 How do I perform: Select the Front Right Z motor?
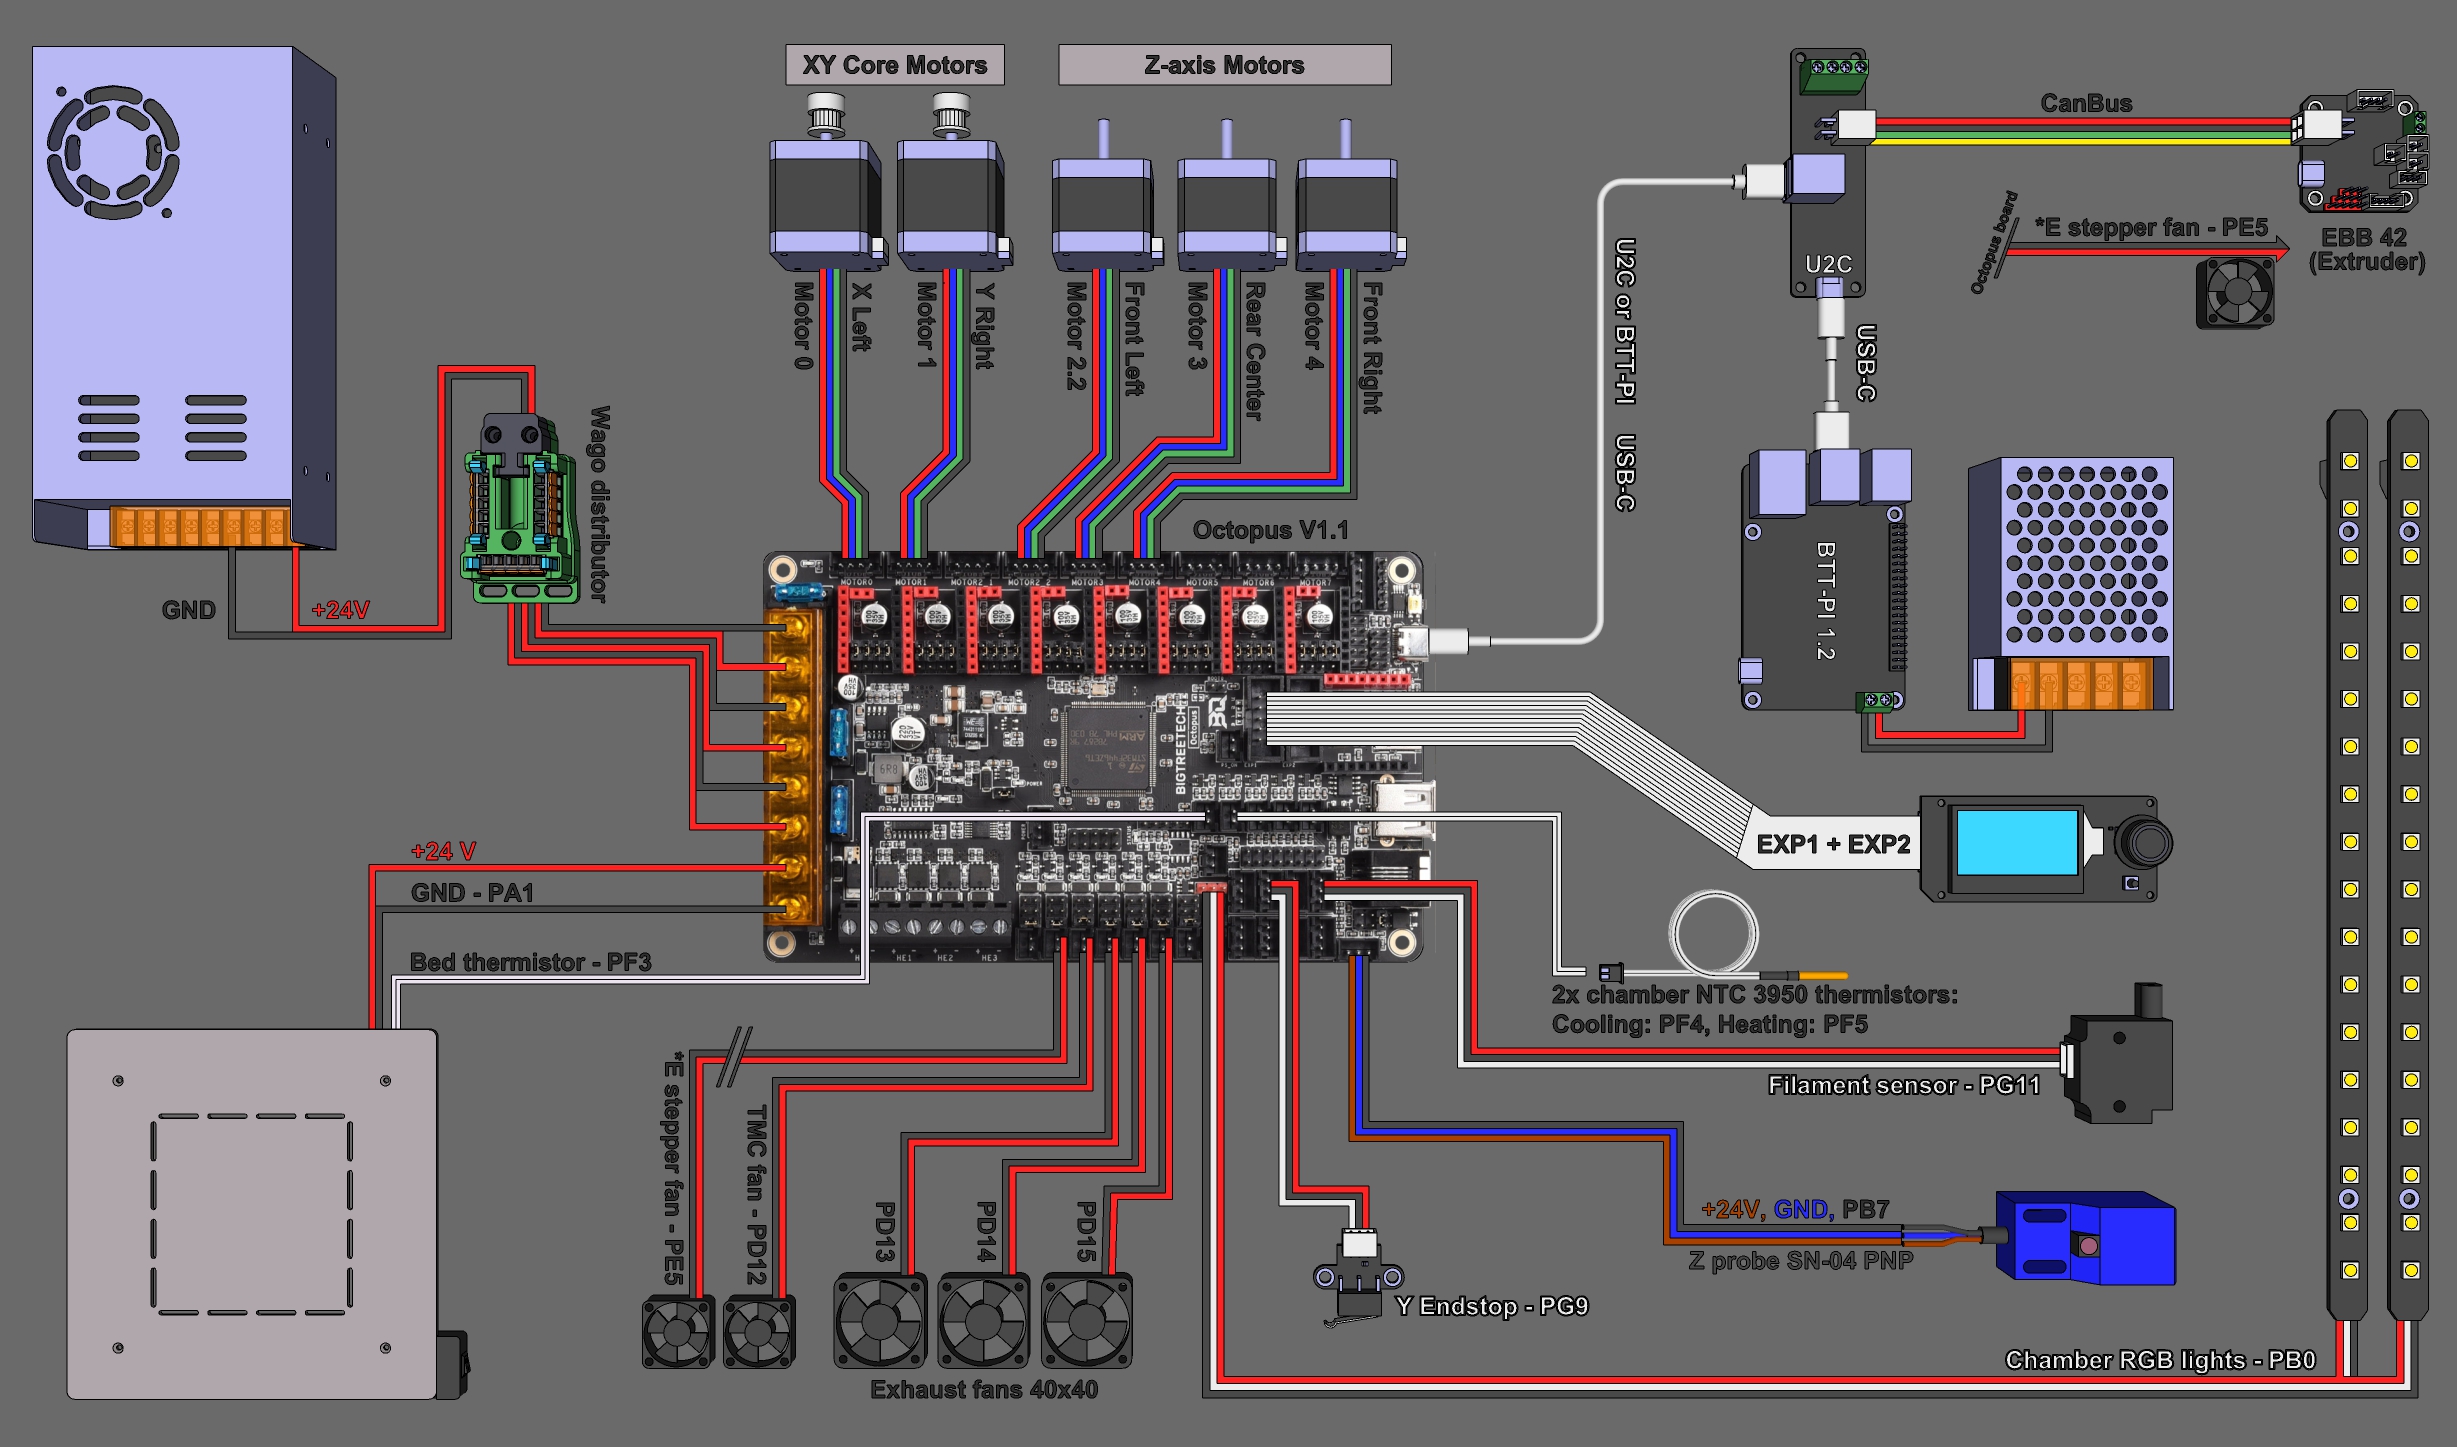tap(1351, 197)
